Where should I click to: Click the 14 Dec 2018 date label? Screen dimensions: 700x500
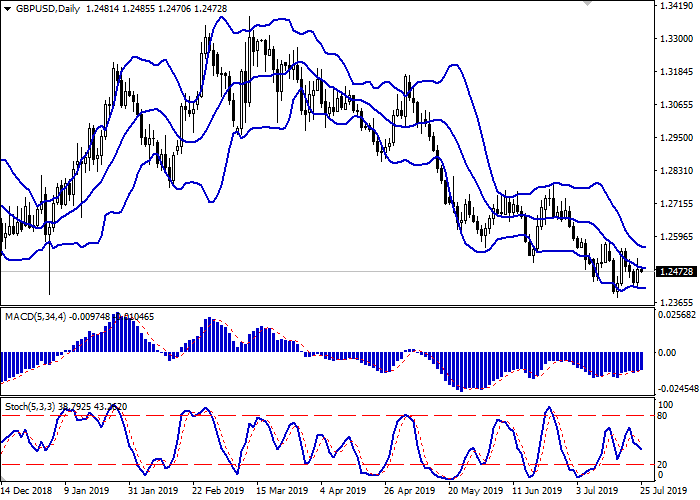coord(24,492)
